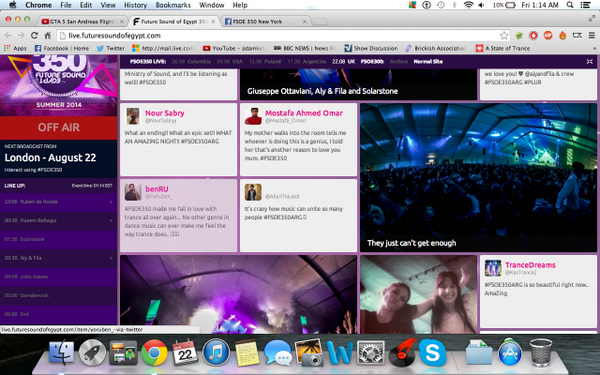Expand the 00:30 Hazem Beltagui slot
Viewport: 600px width, 375px height.
pos(59,220)
